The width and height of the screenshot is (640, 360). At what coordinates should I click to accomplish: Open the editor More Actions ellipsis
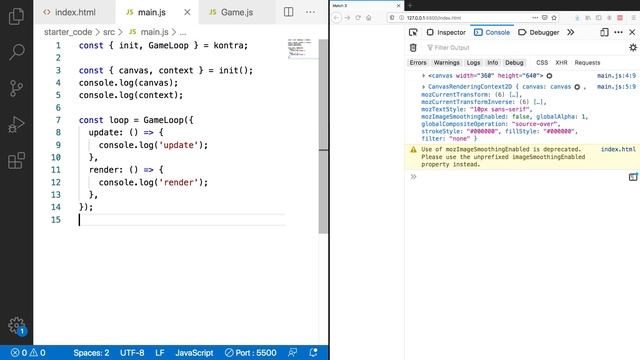(310, 12)
